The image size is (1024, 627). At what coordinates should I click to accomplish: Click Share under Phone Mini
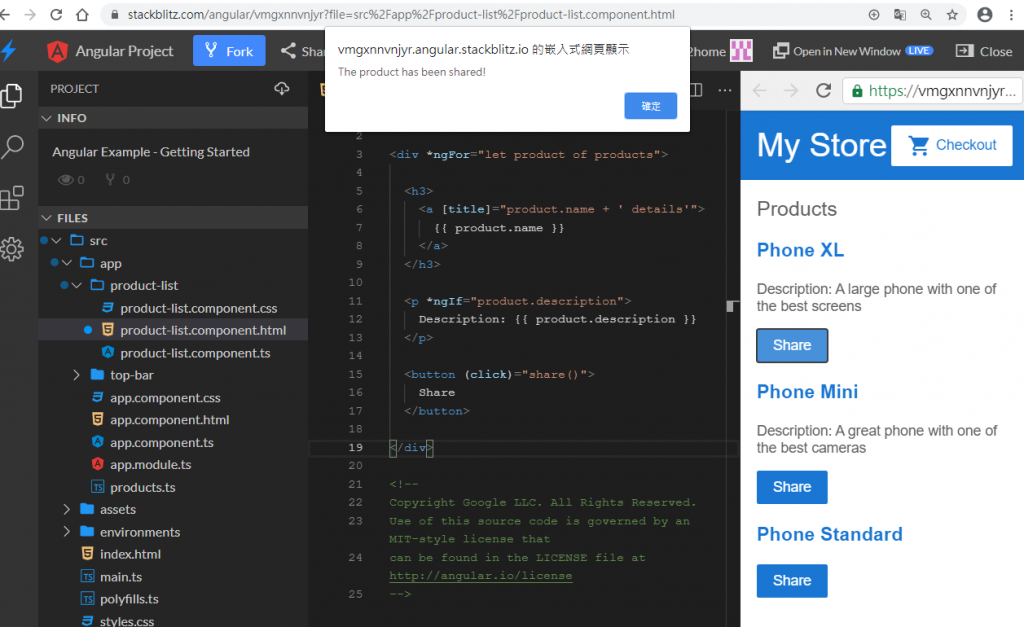tap(792, 487)
